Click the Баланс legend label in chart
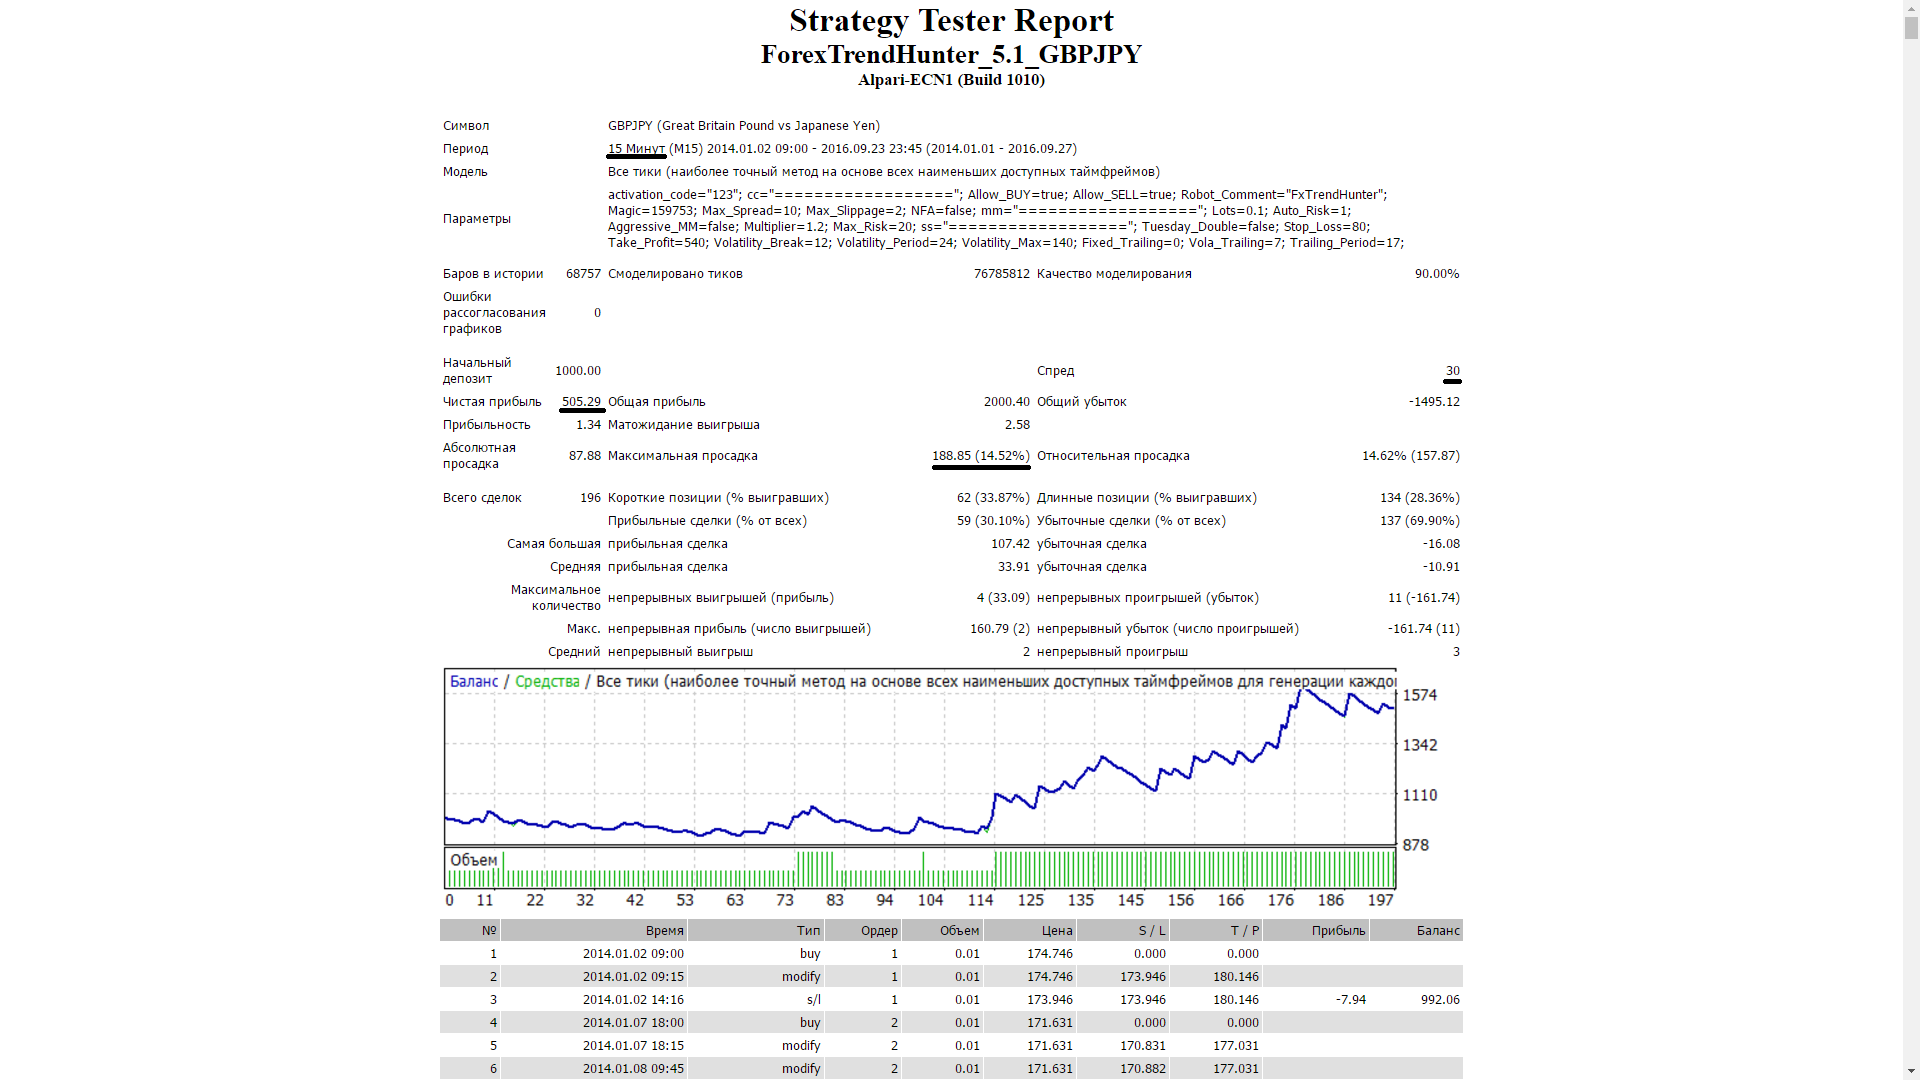This screenshot has height=1080, width=1920. (474, 682)
